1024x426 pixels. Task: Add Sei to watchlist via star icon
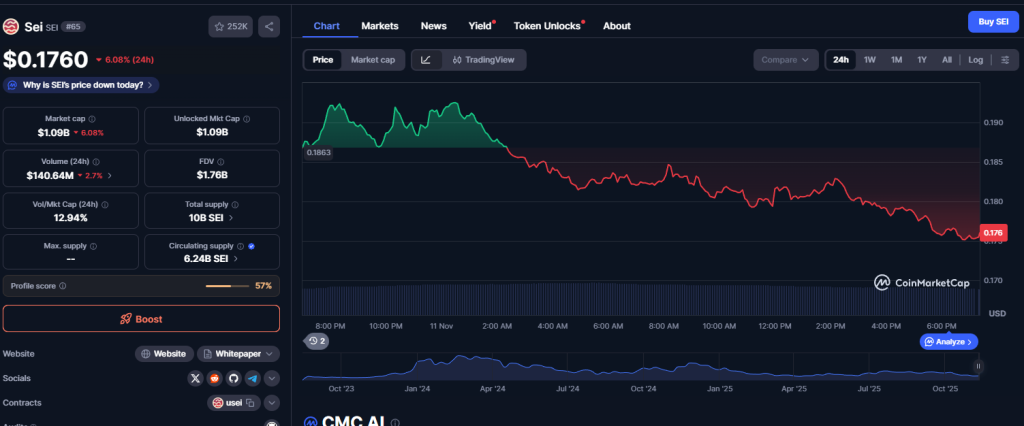tap(231, 26)
